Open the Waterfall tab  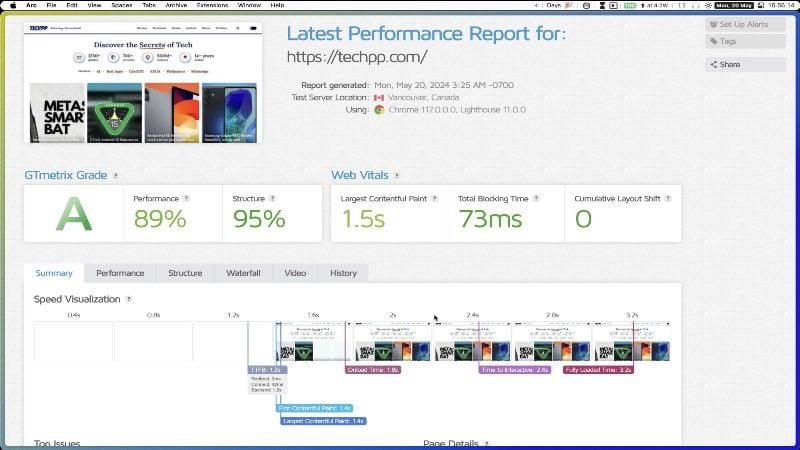coord(243,273)
